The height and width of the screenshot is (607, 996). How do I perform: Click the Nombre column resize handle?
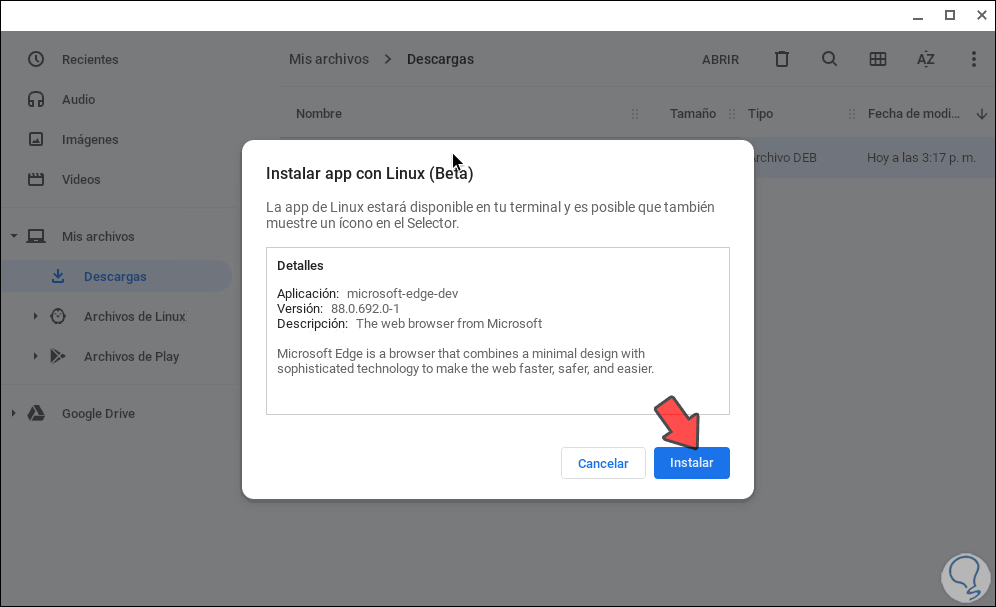[635, 114]
